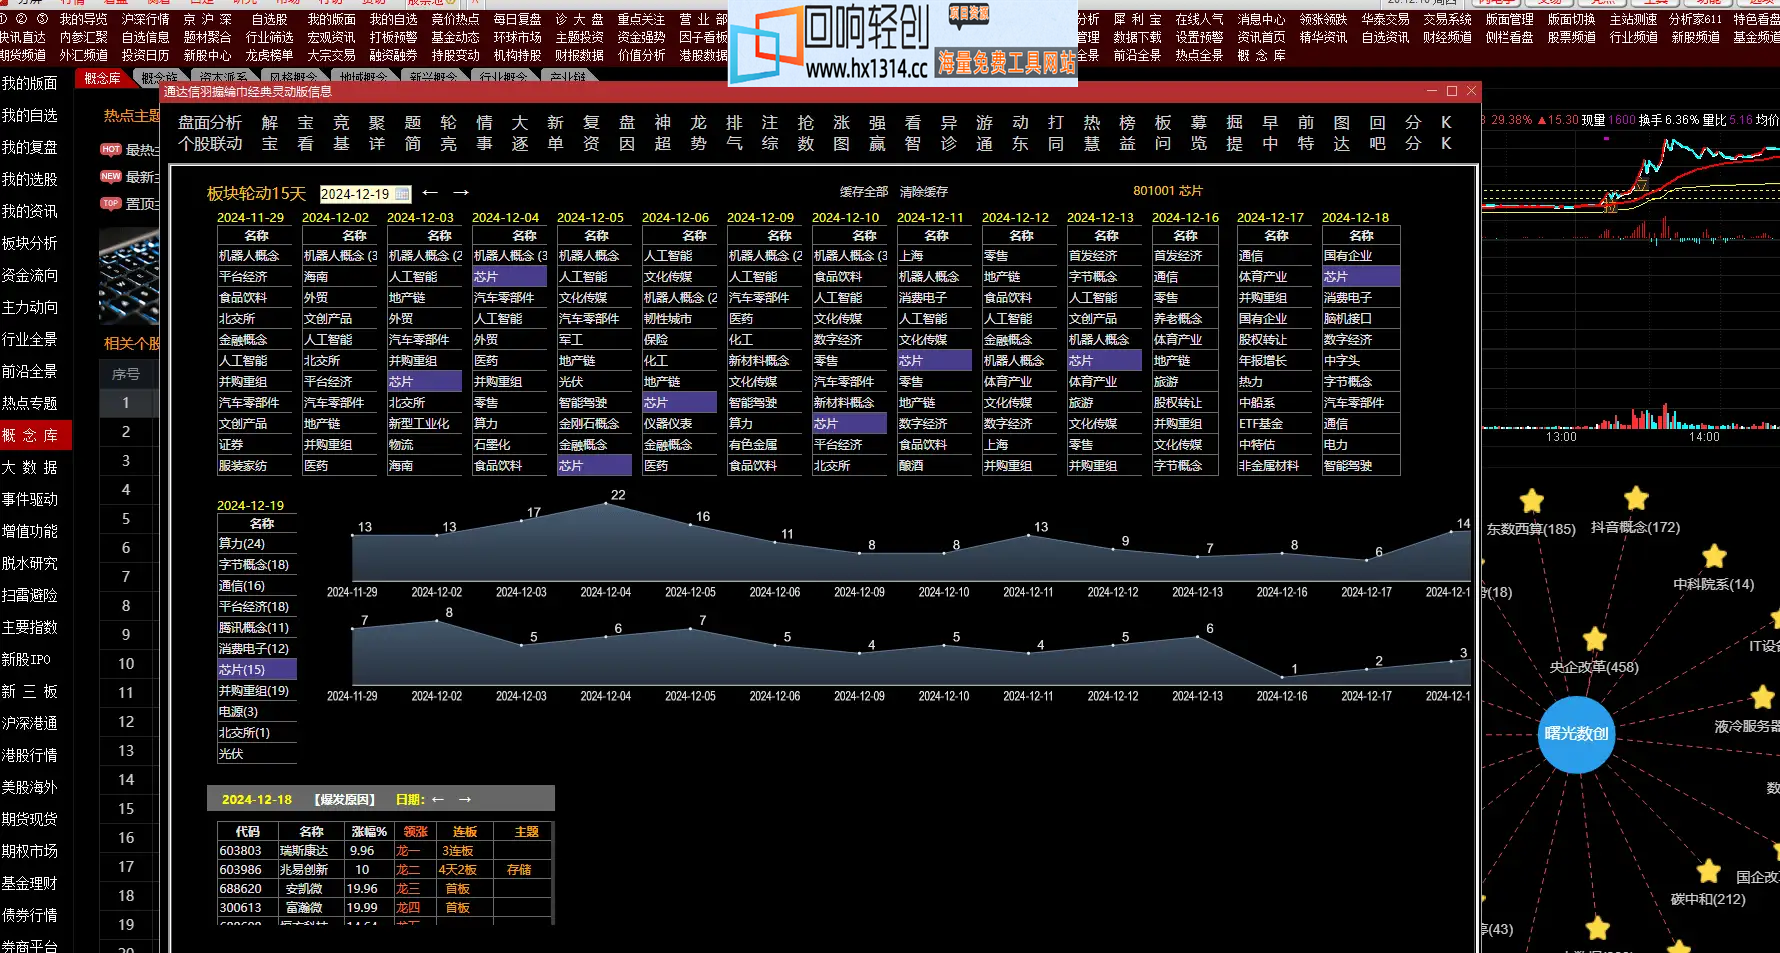Viewport: 1780px width, 953px height.
Task: Click the TOP badge icon in left panel
Action: 111,203
